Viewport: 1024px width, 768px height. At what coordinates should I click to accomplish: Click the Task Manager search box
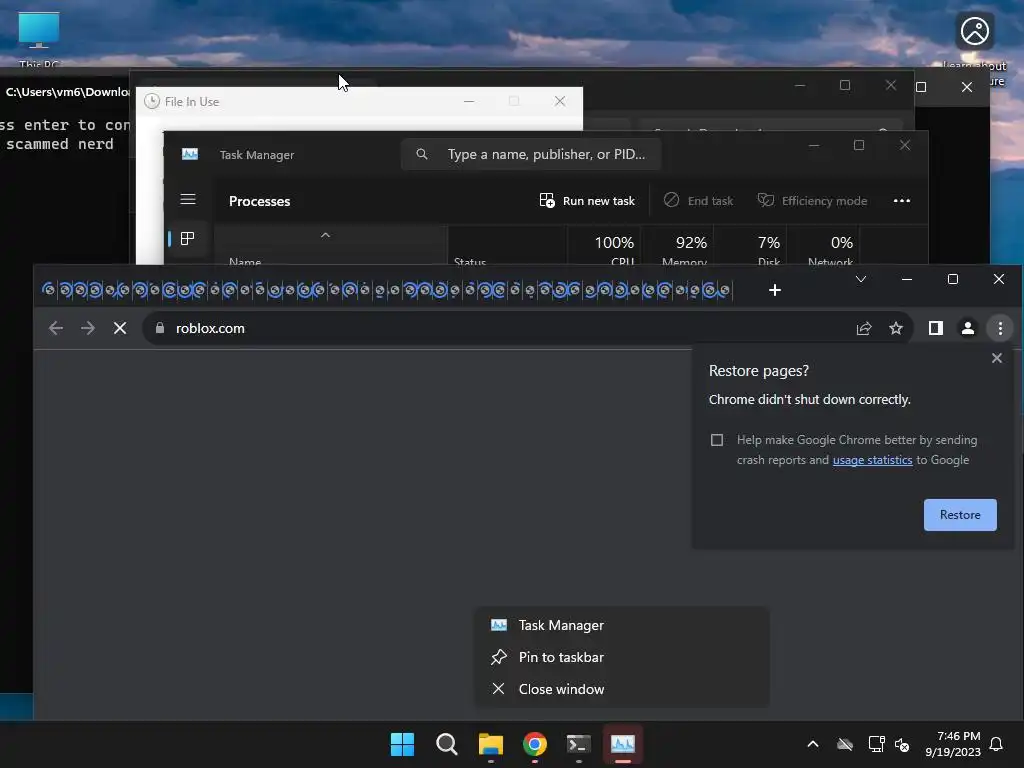click(531, 154)
